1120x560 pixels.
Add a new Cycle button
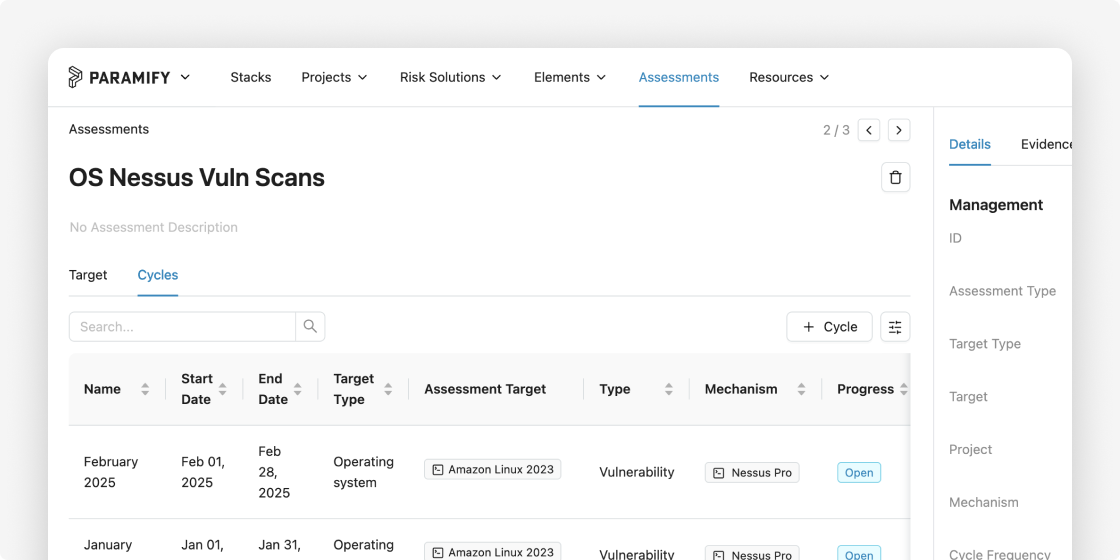(x=829, y=326)
